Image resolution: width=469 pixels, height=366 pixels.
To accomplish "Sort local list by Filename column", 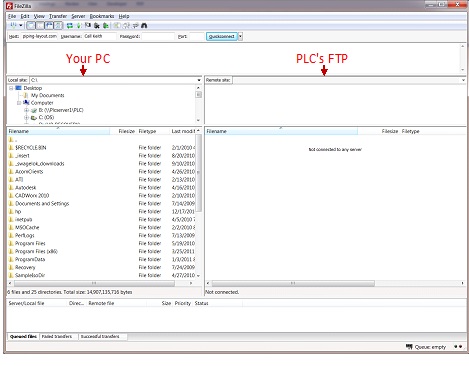I will tap(58, 131).
